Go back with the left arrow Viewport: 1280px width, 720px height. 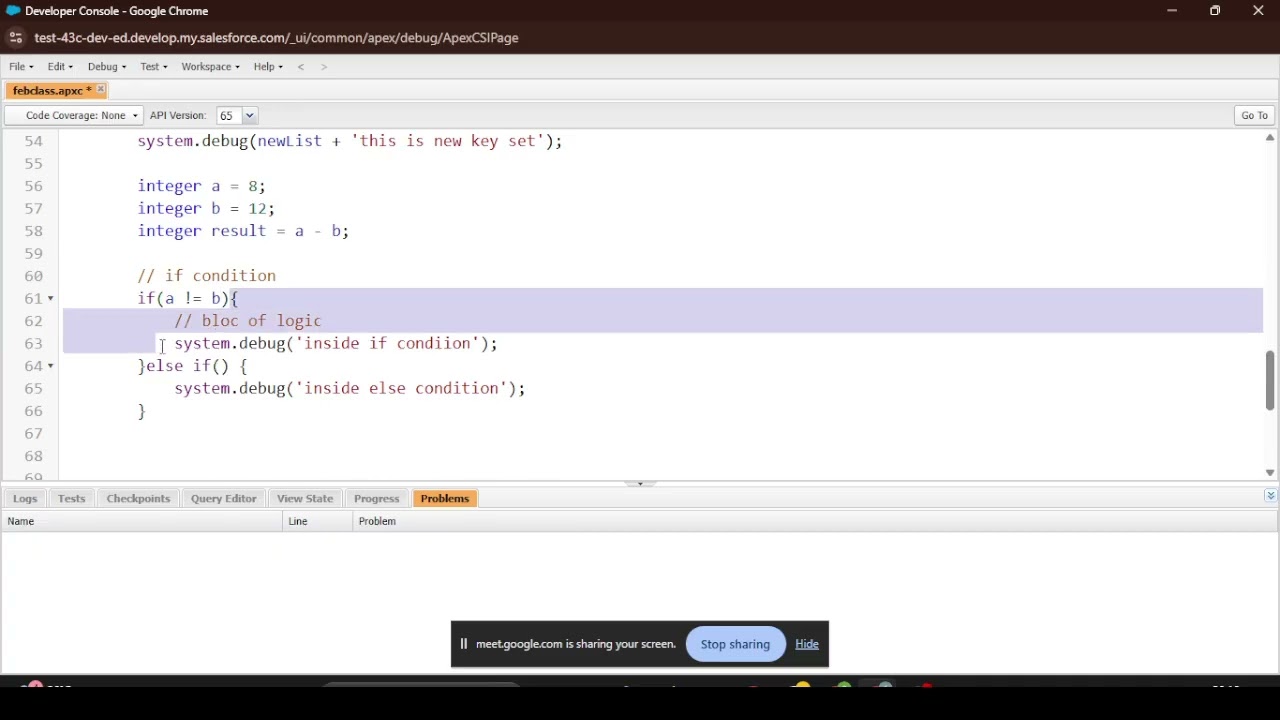click(x=301, y=67)
